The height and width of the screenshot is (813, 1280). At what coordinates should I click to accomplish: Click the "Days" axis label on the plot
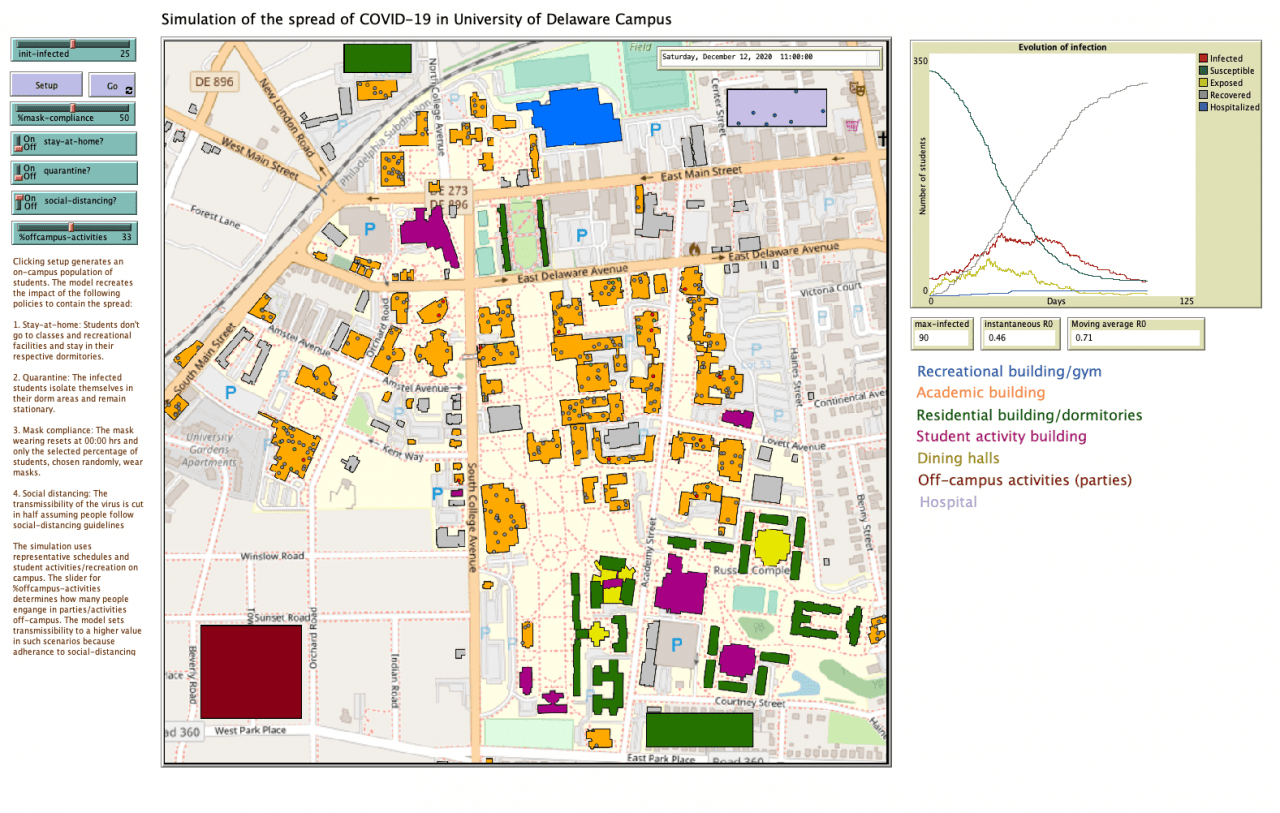tap(1056, 300)
